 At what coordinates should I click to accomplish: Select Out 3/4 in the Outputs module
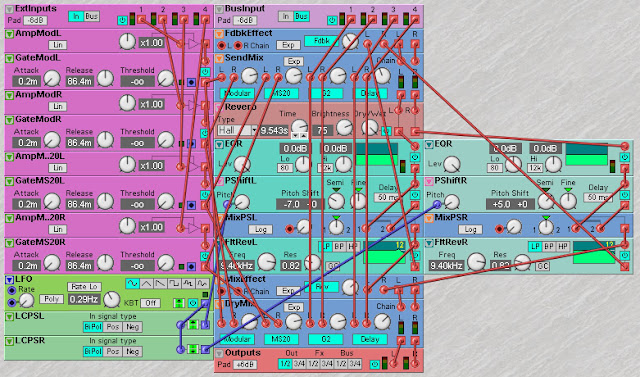pyautogui.click(x=299, y=364)
